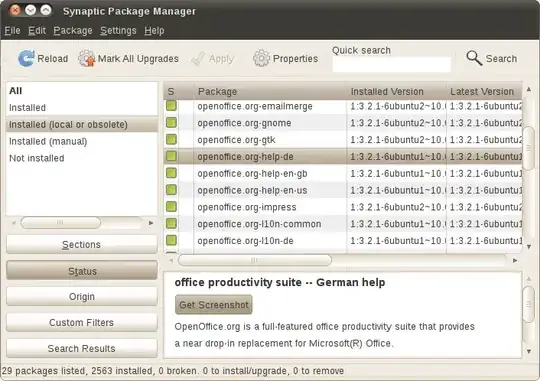Image resolution: width=540 pixels, height=381 pixels.
Task: Click the Properties gear icon
Action: [x=261, y=58]
